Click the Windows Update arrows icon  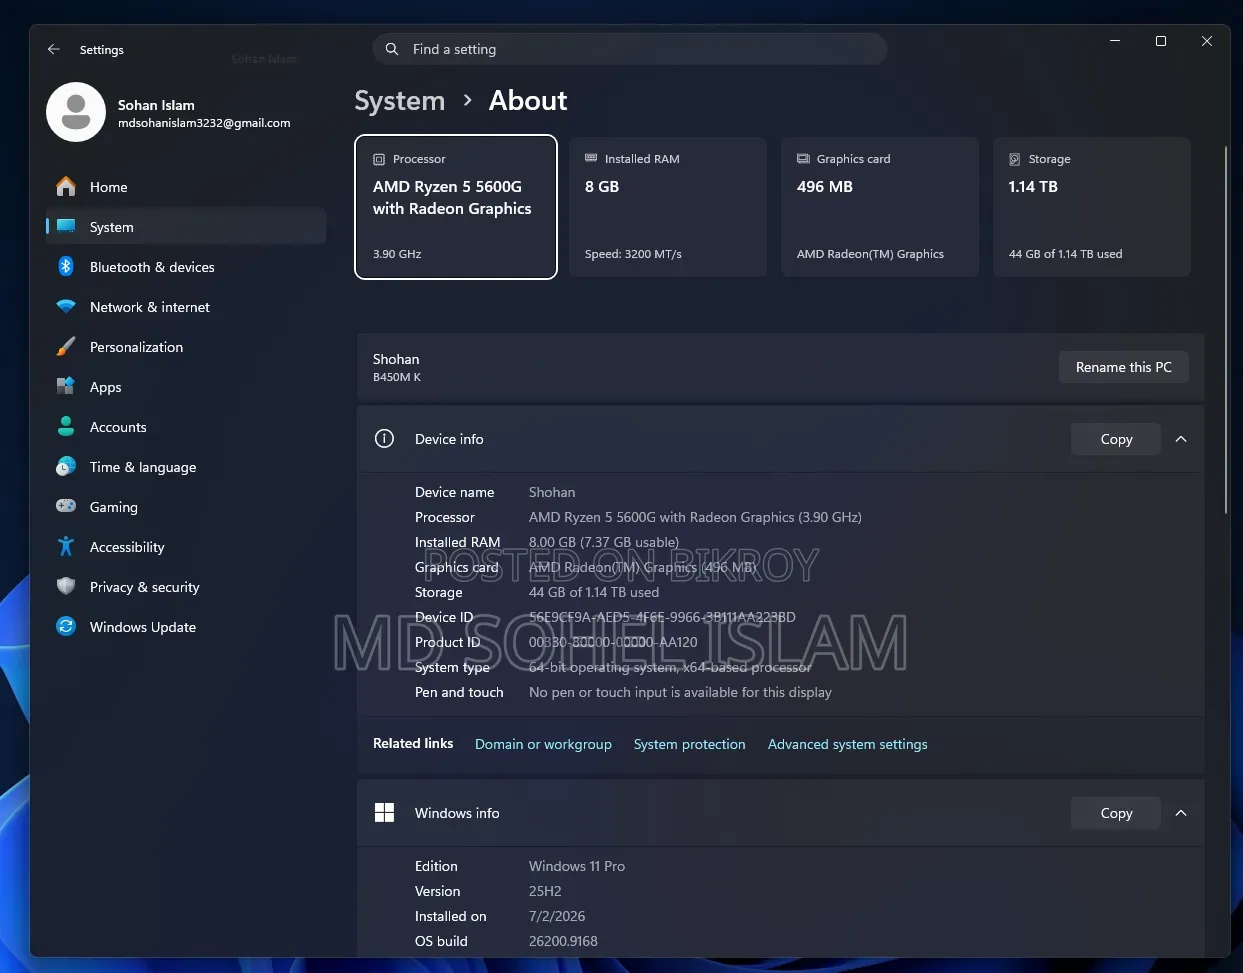click(66, 627)
